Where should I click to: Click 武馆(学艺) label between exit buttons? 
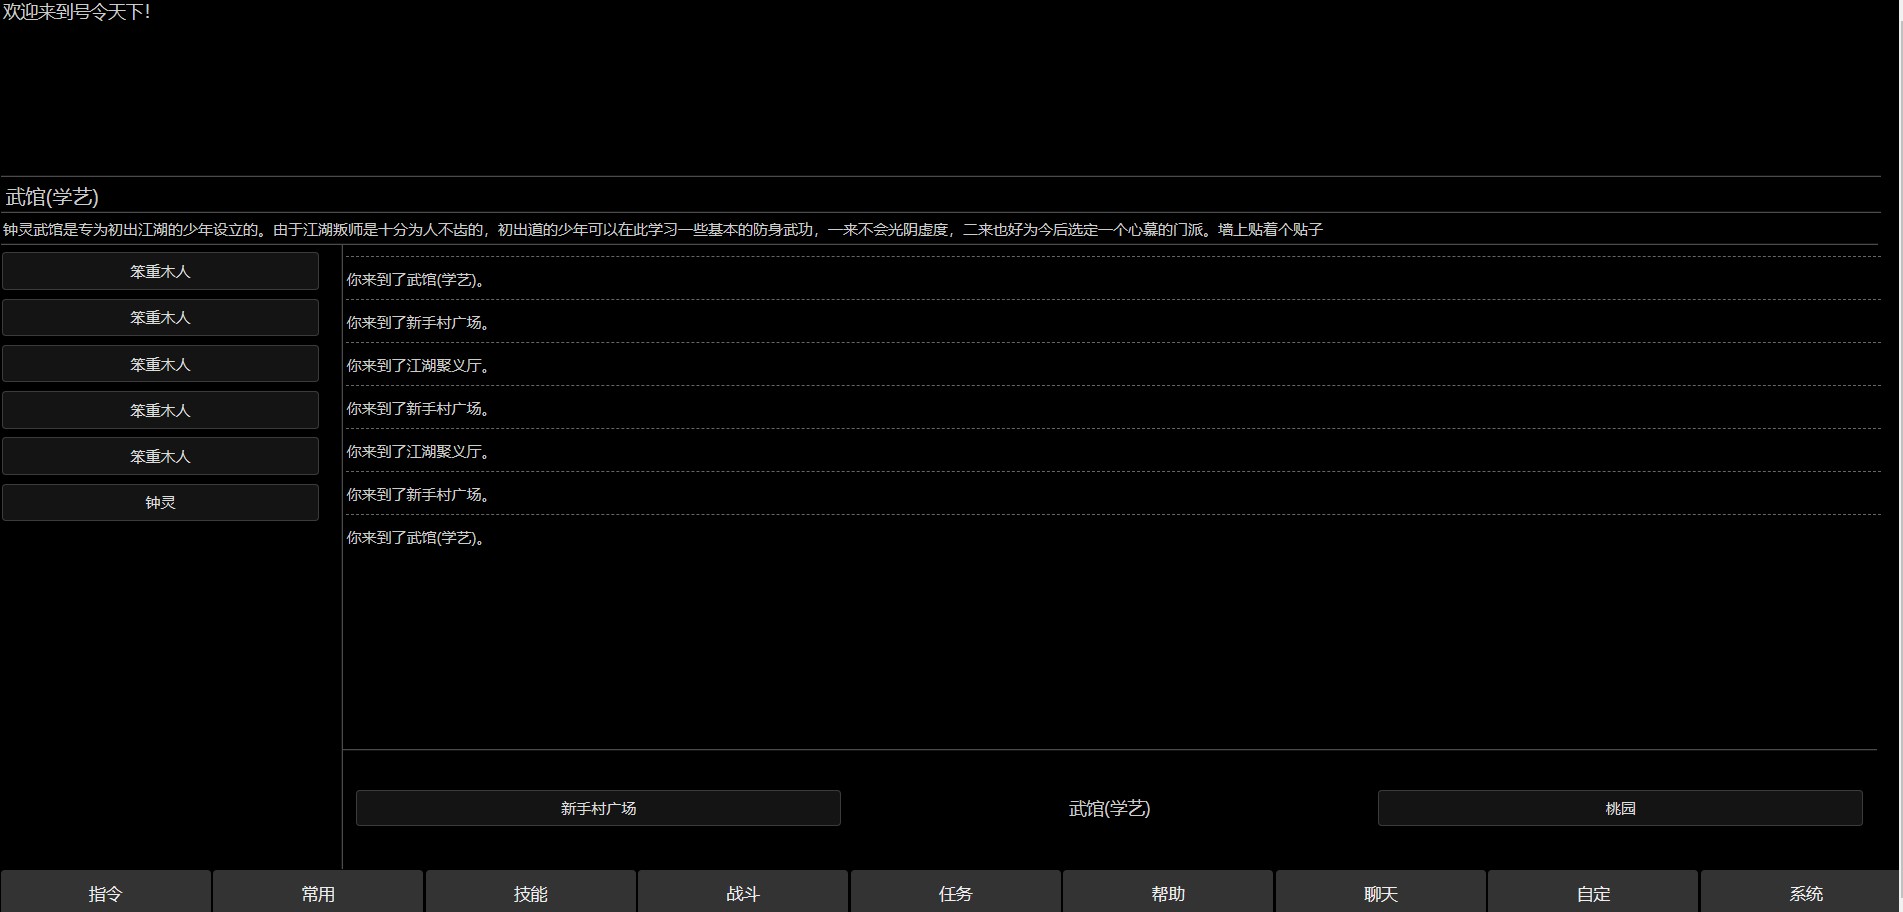1109,808
